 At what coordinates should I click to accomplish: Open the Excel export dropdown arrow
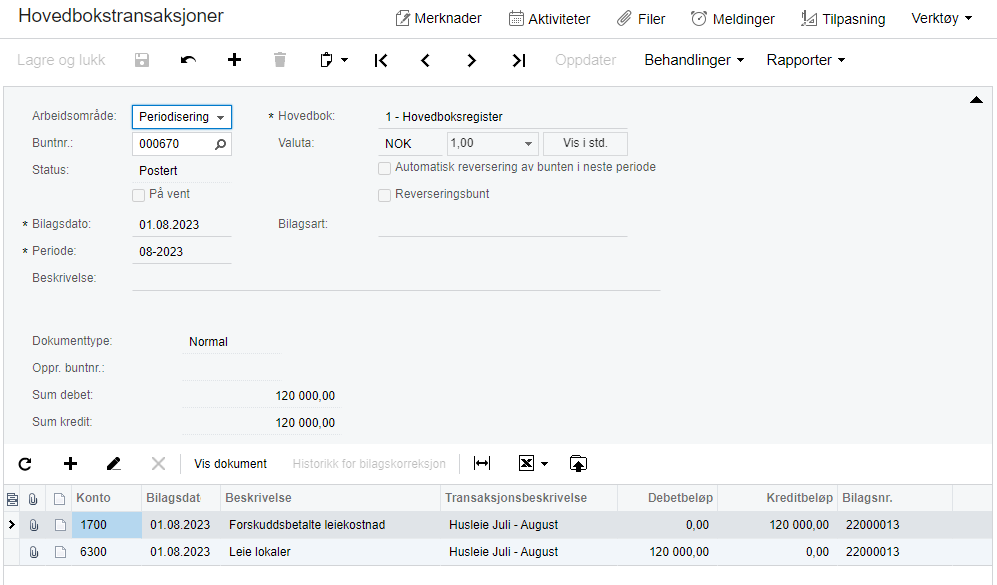click(x=544, y=464)
